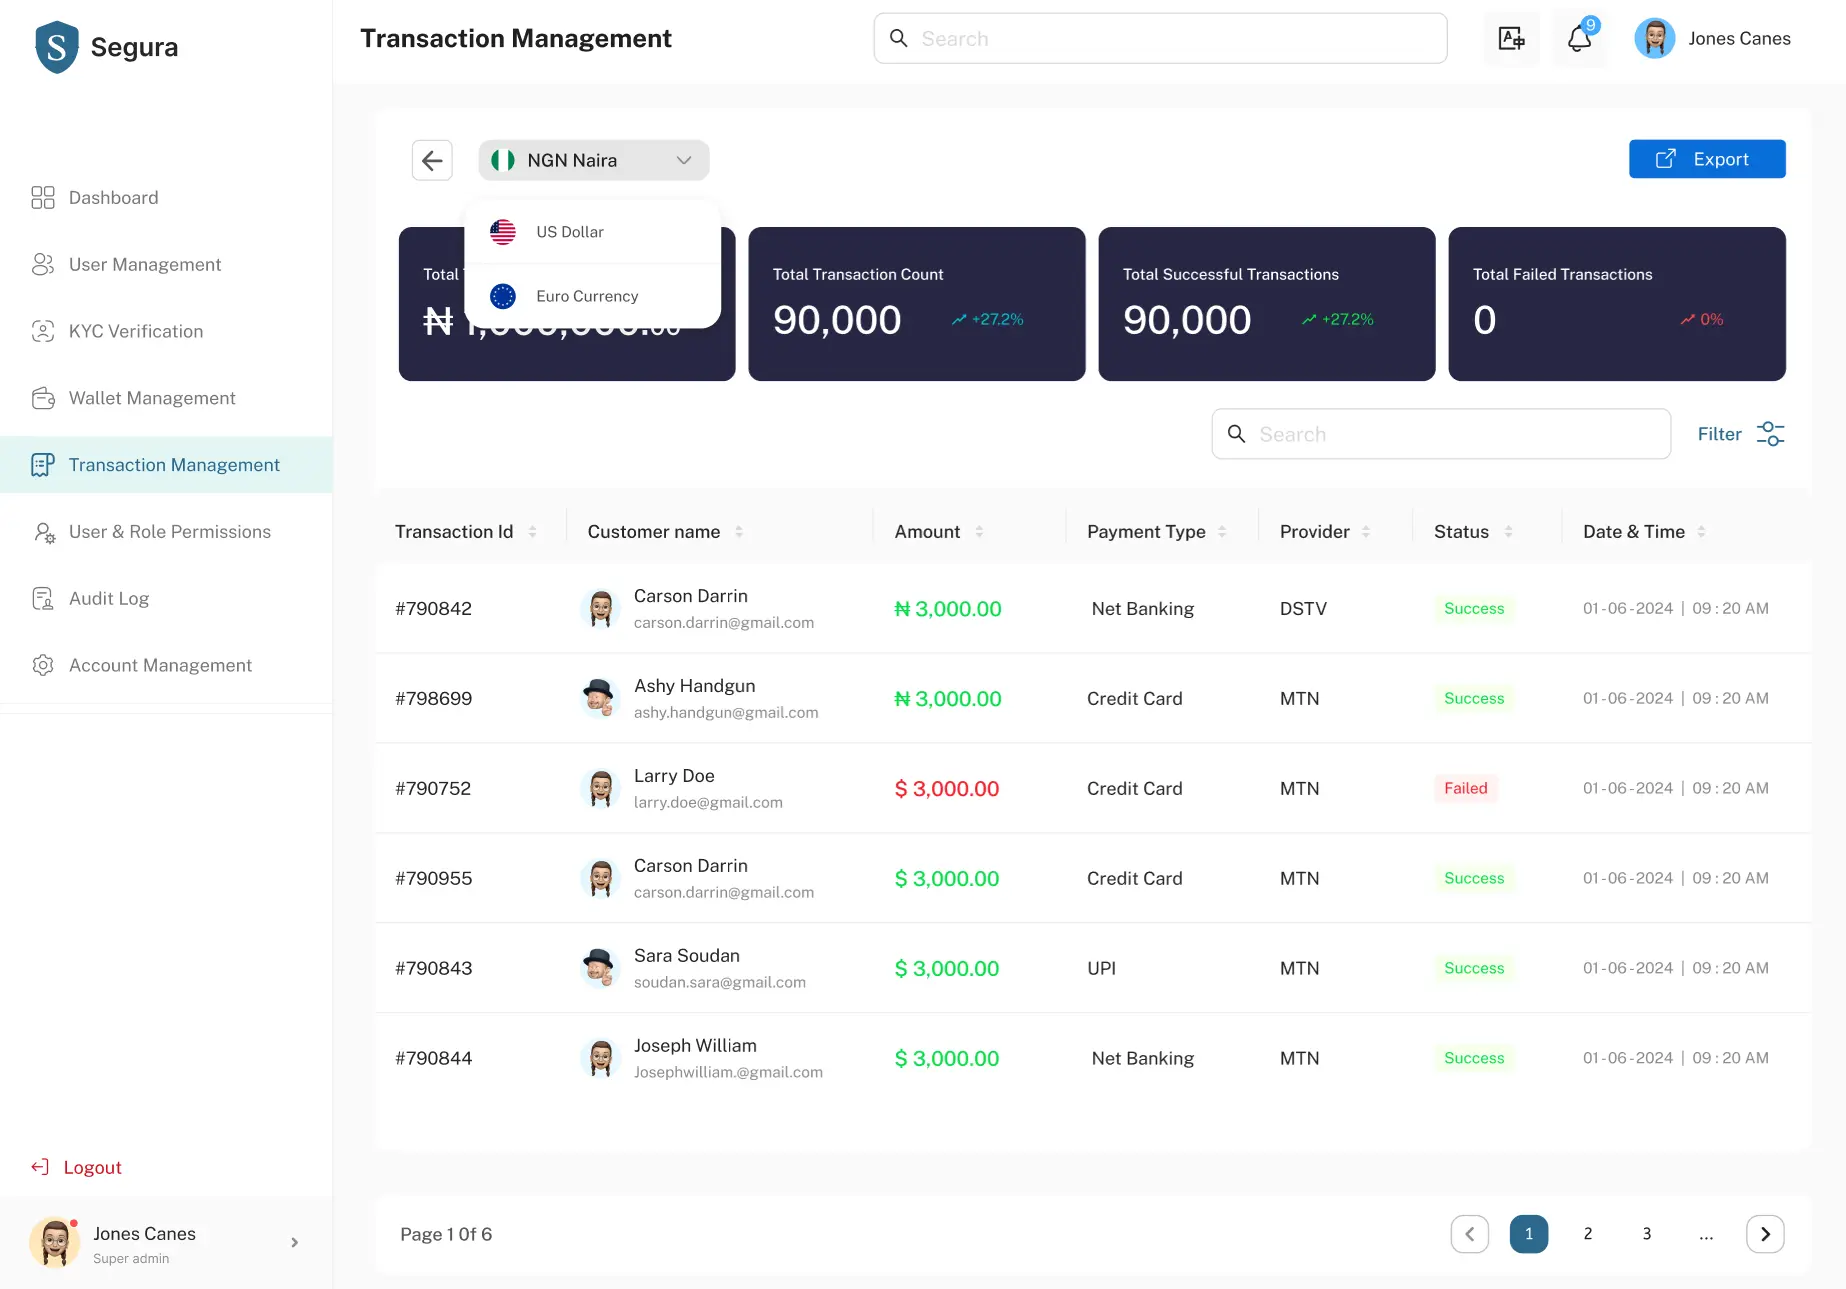1846x1289 pixels.
Task: Click Jones Canes avatar in sidebar footer
Action: click(55, 1243)
